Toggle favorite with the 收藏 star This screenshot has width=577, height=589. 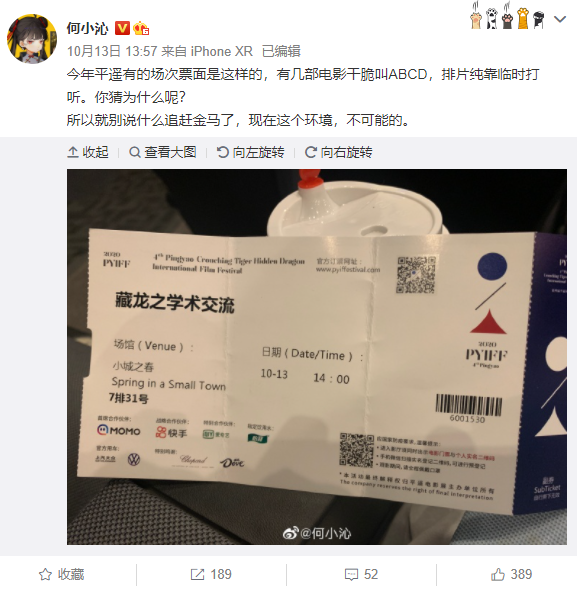point(62,574)
